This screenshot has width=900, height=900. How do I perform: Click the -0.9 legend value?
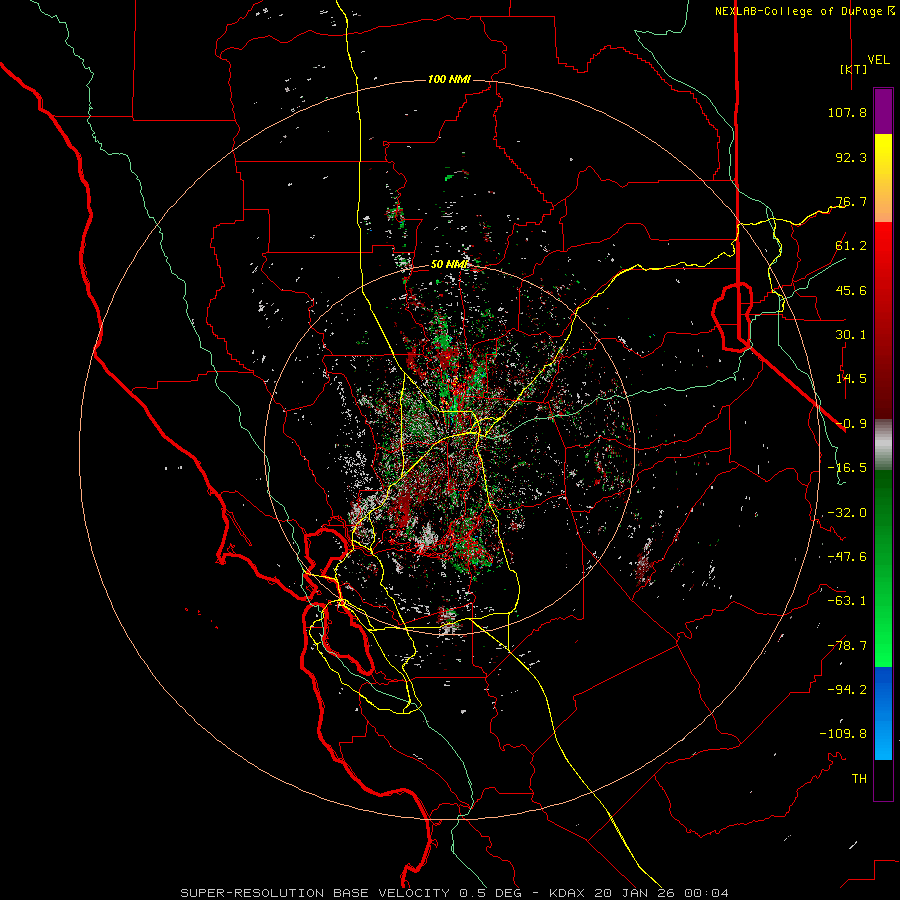(851, 424)
